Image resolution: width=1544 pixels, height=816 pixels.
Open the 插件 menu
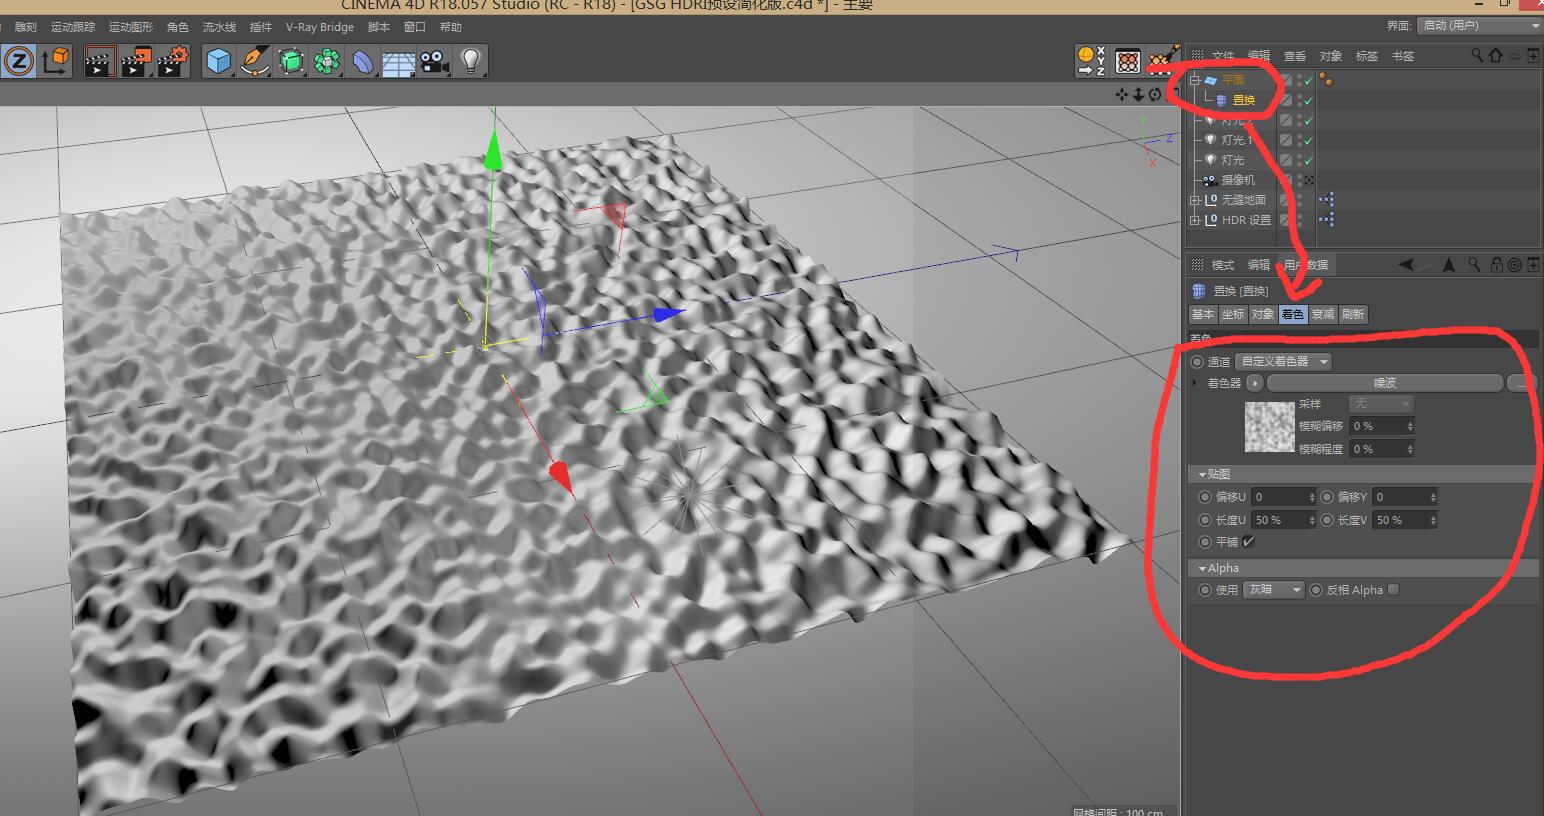point(260,27)
